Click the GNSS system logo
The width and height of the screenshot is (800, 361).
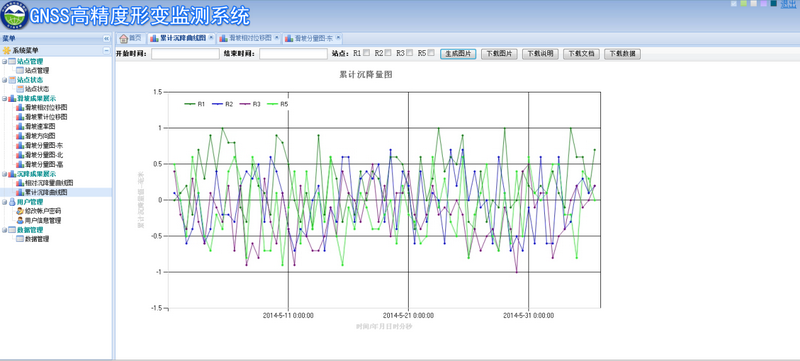15,16
